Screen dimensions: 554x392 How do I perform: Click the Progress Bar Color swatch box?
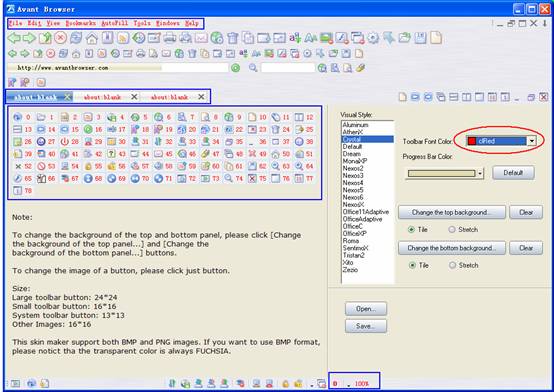coord(442,173)
